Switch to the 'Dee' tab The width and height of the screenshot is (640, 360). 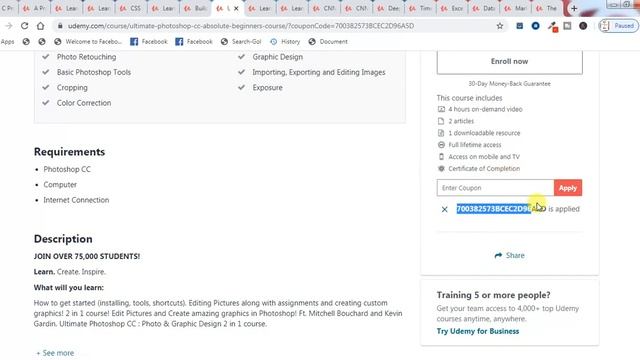click(x=389, y=8)
